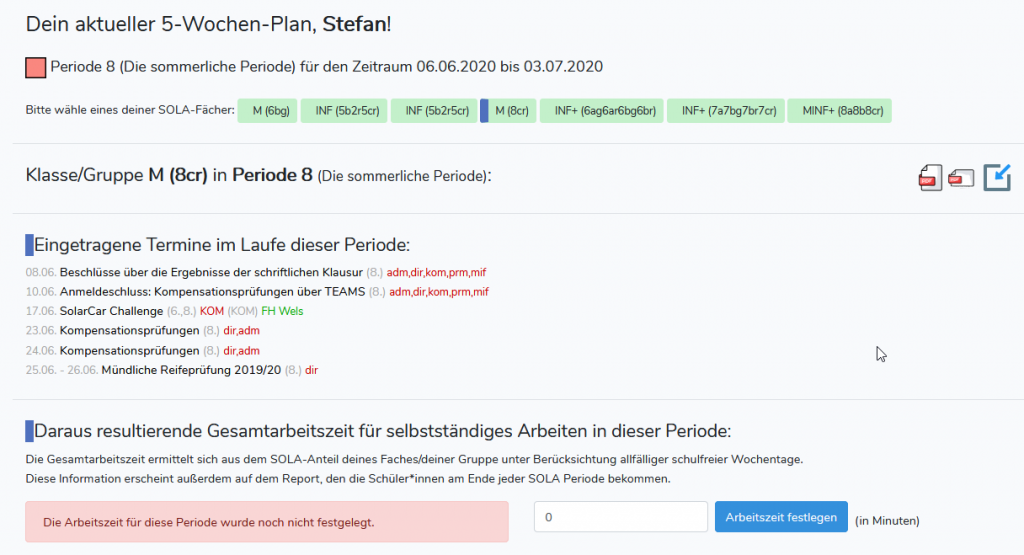Click the Mündliche Reifeprüfung 2019/20 entry

[x=191, y=370]
